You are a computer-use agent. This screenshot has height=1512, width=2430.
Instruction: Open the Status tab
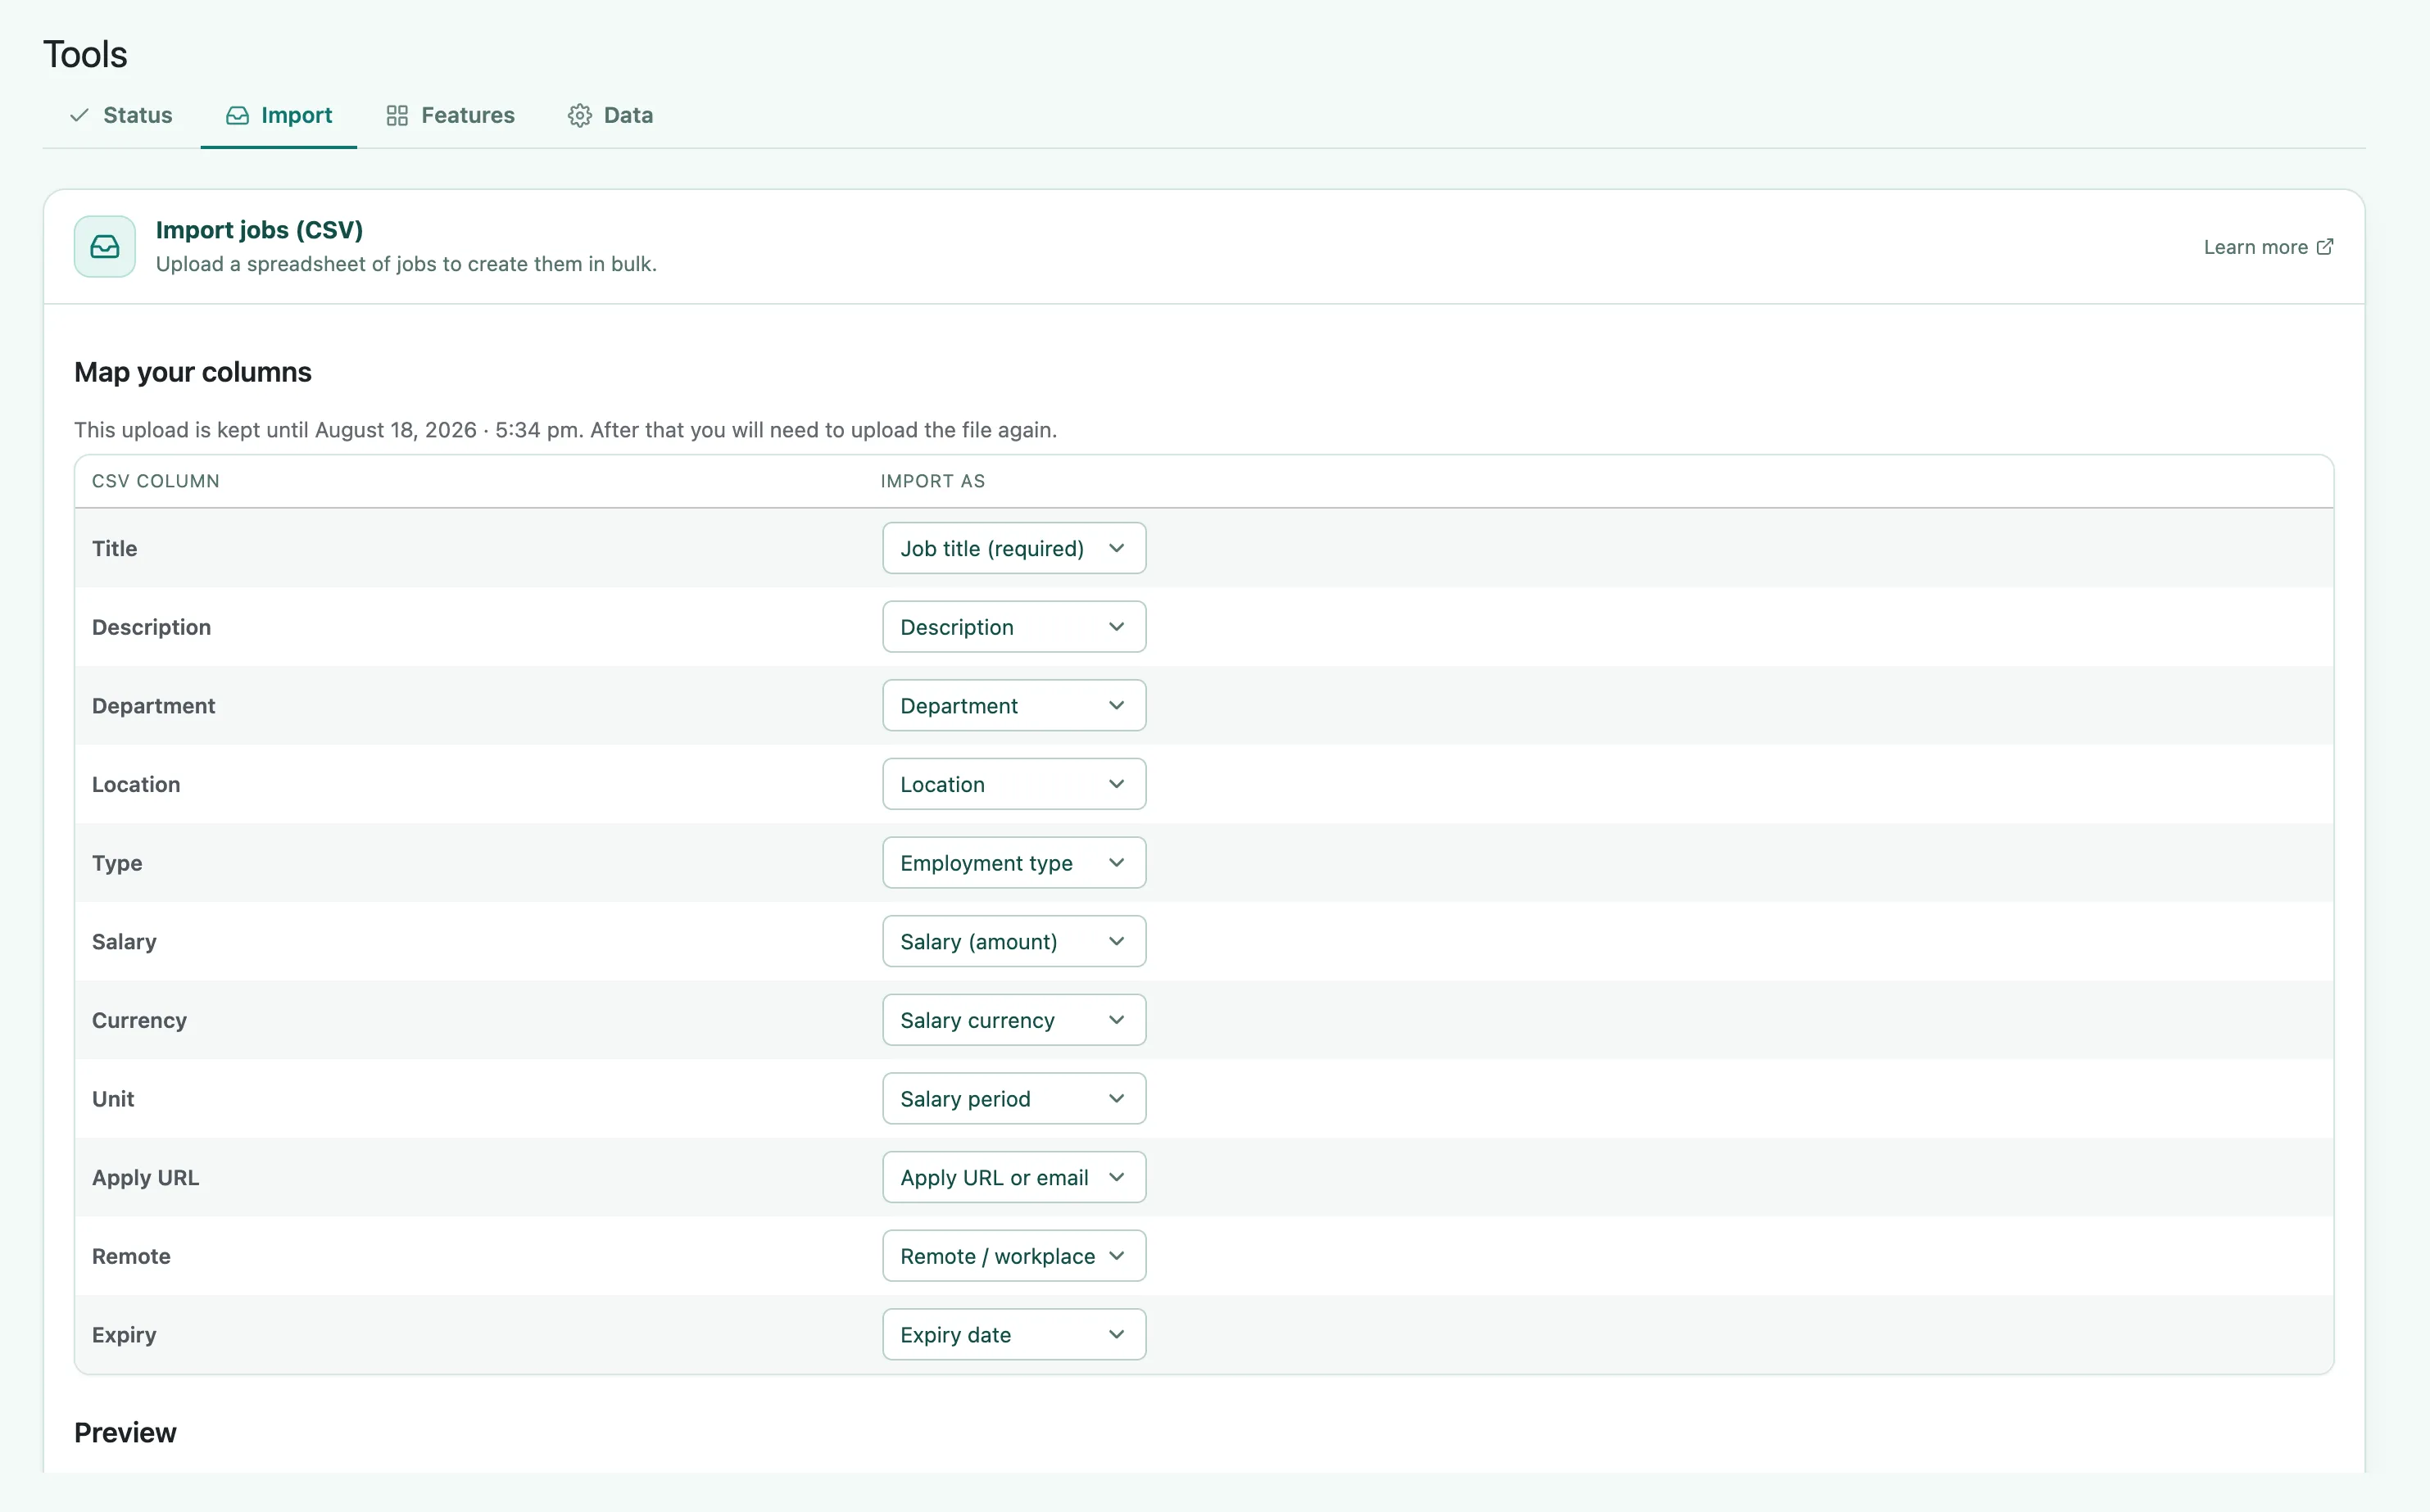click(121, 115)
